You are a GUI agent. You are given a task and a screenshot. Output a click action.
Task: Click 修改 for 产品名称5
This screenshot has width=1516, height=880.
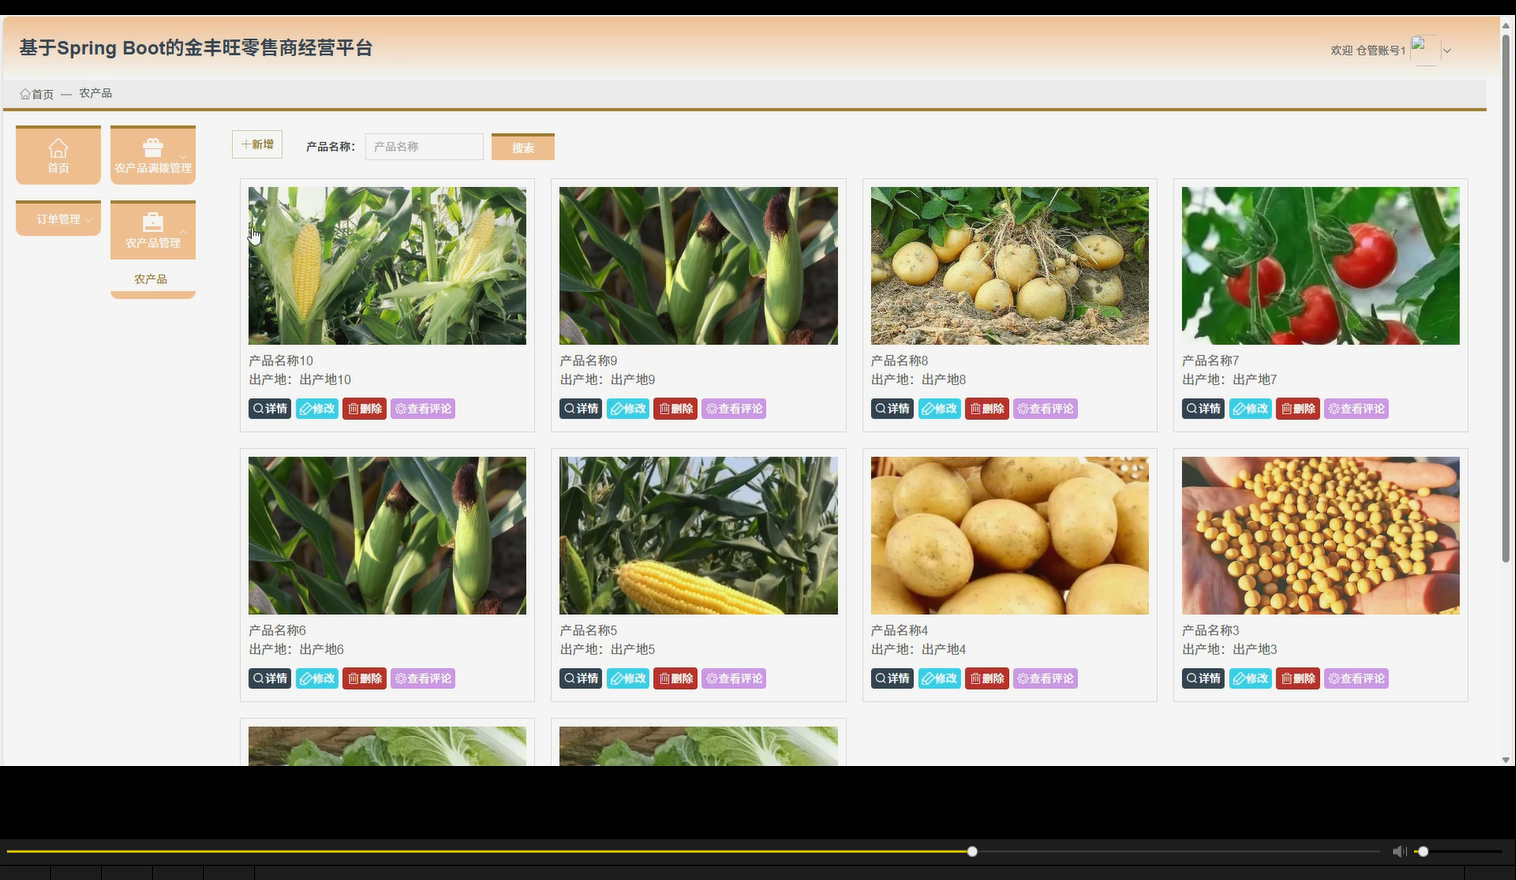[x=628, y=679]
